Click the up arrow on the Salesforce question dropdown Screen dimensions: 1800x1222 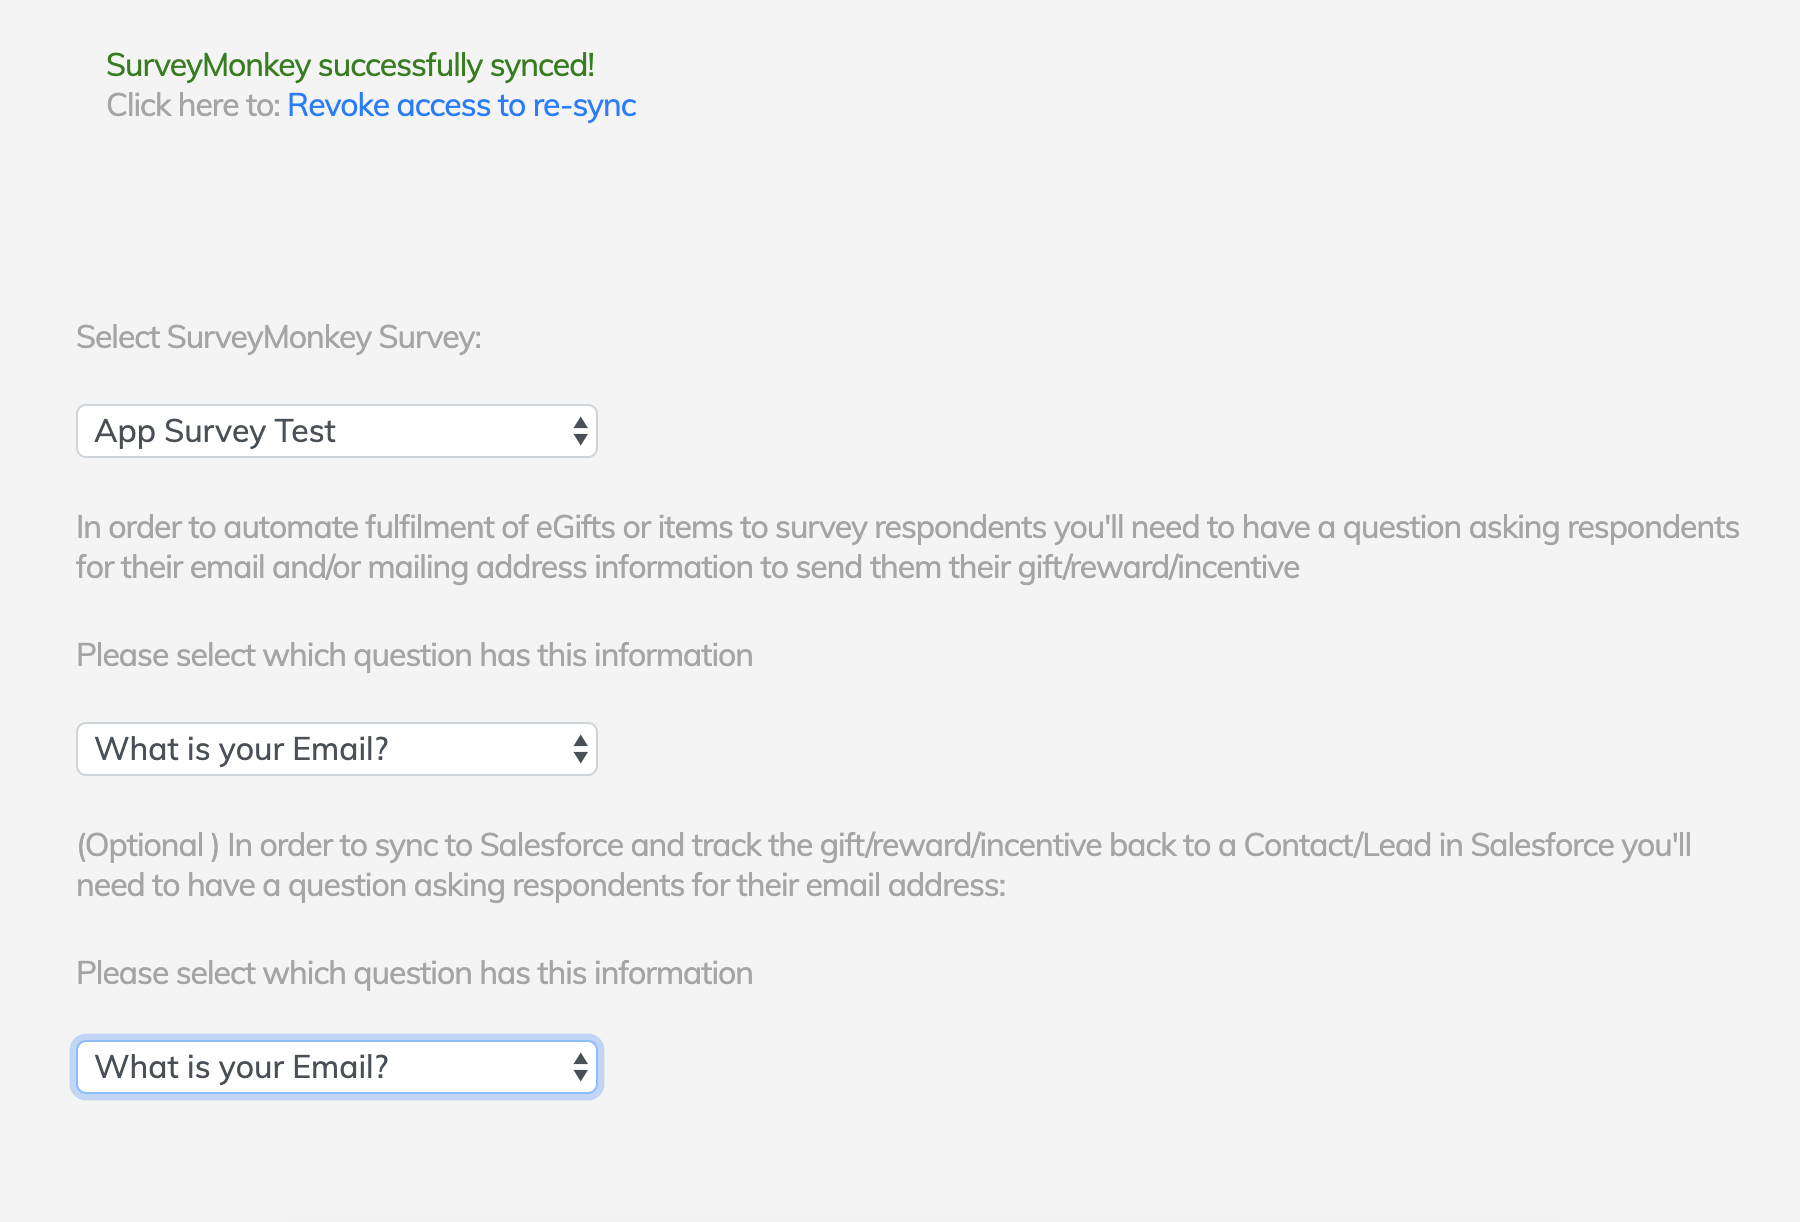tap(580, 1059)
